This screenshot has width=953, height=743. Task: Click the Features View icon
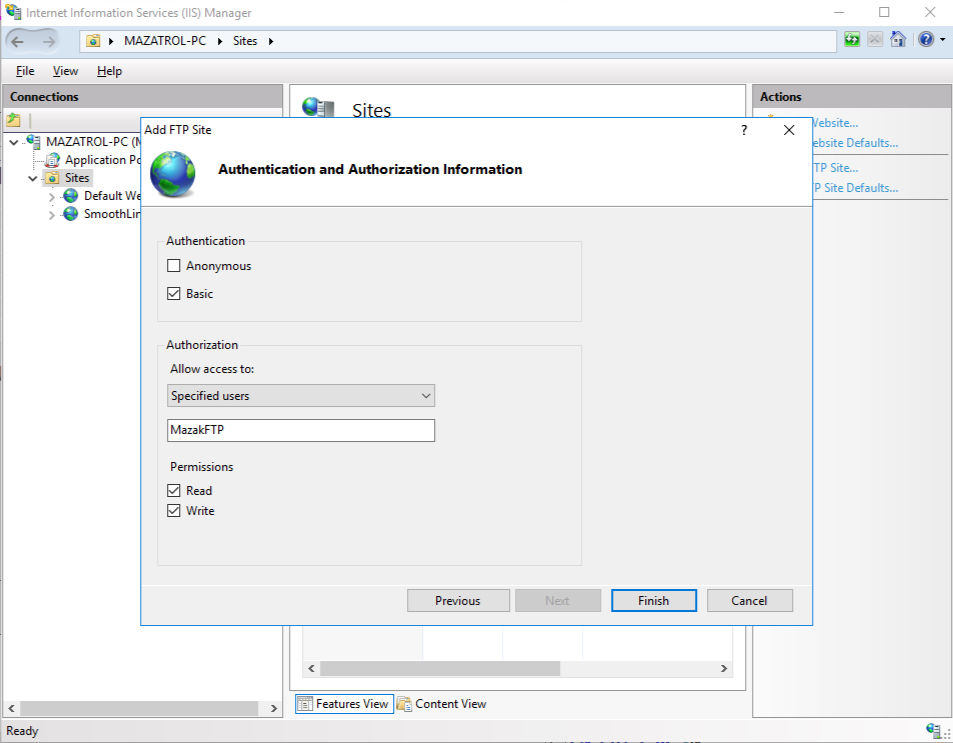click(x=304, y=704)
